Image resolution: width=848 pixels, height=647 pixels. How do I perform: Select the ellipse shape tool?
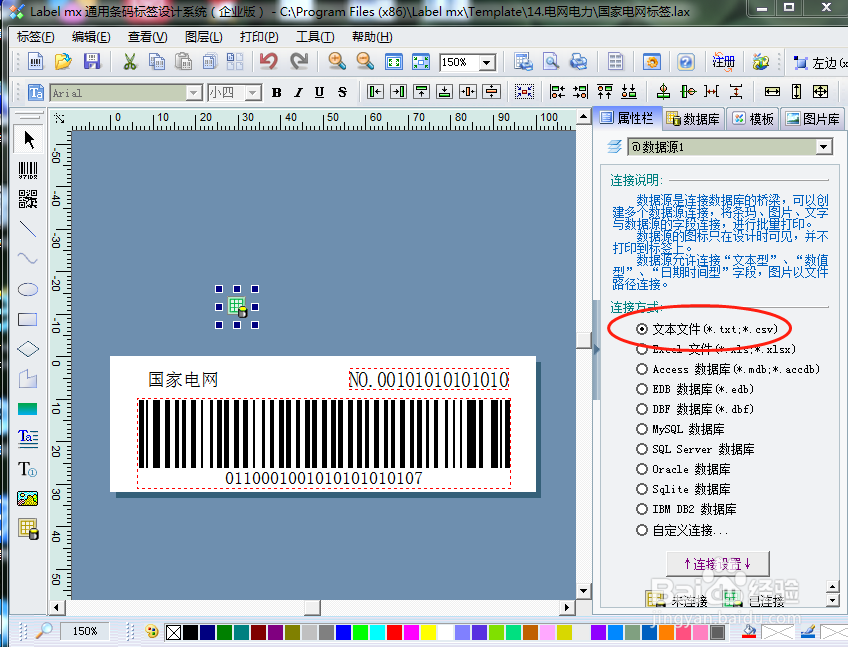(28, 289)
